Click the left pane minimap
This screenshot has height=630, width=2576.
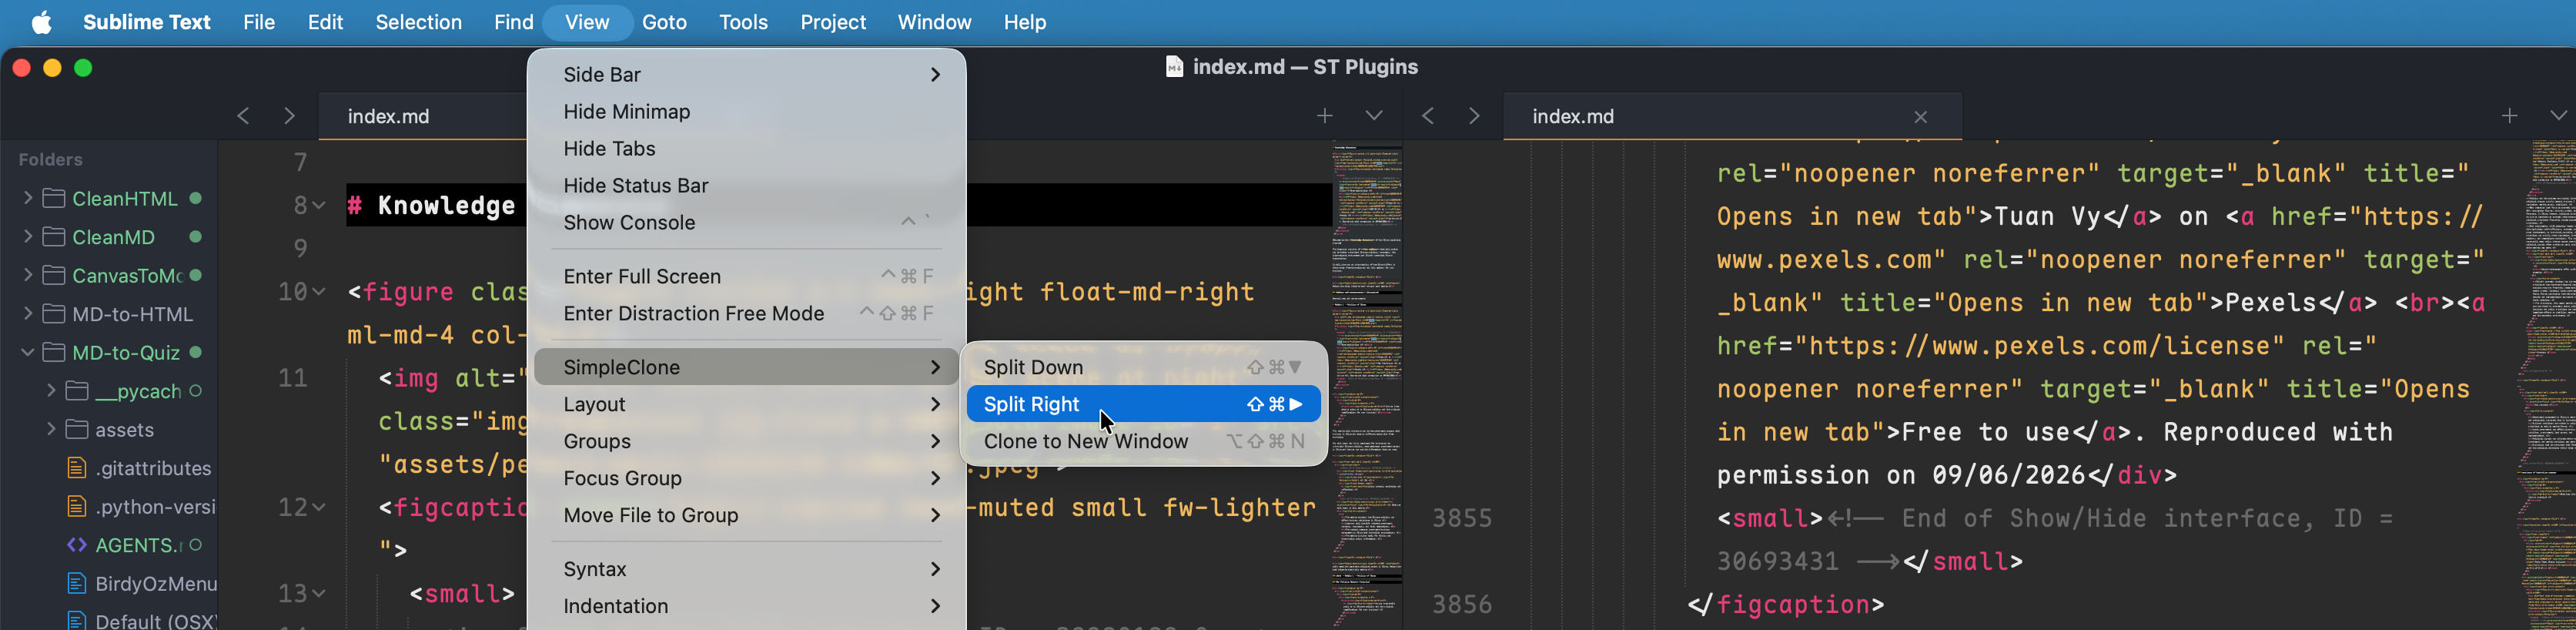coord(1367,385)
